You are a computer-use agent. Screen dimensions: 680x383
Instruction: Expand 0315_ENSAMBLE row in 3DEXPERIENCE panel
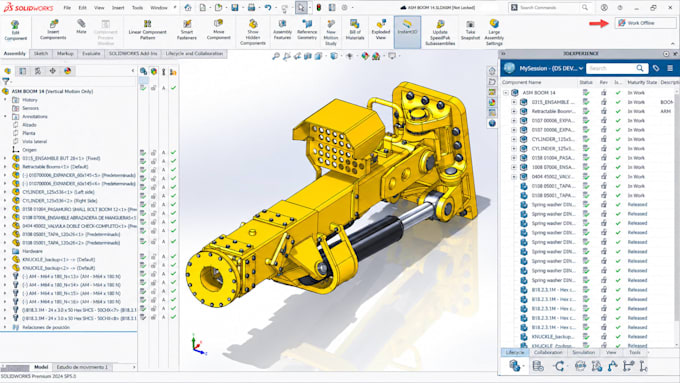(514, 102)
